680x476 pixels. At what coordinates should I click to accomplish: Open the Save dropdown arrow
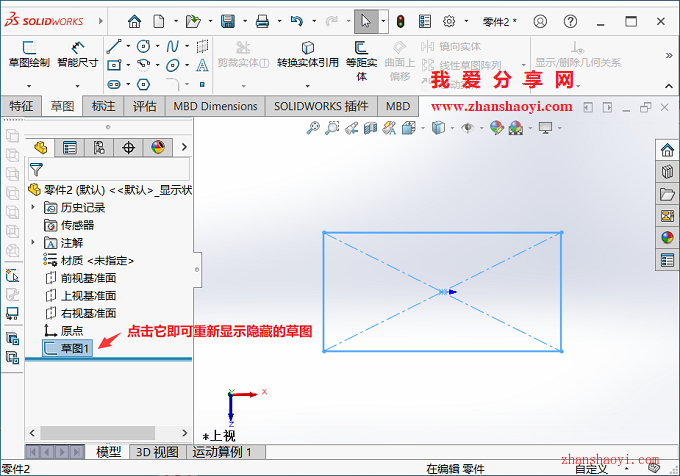pyautogui.click(x=245, y=21)
